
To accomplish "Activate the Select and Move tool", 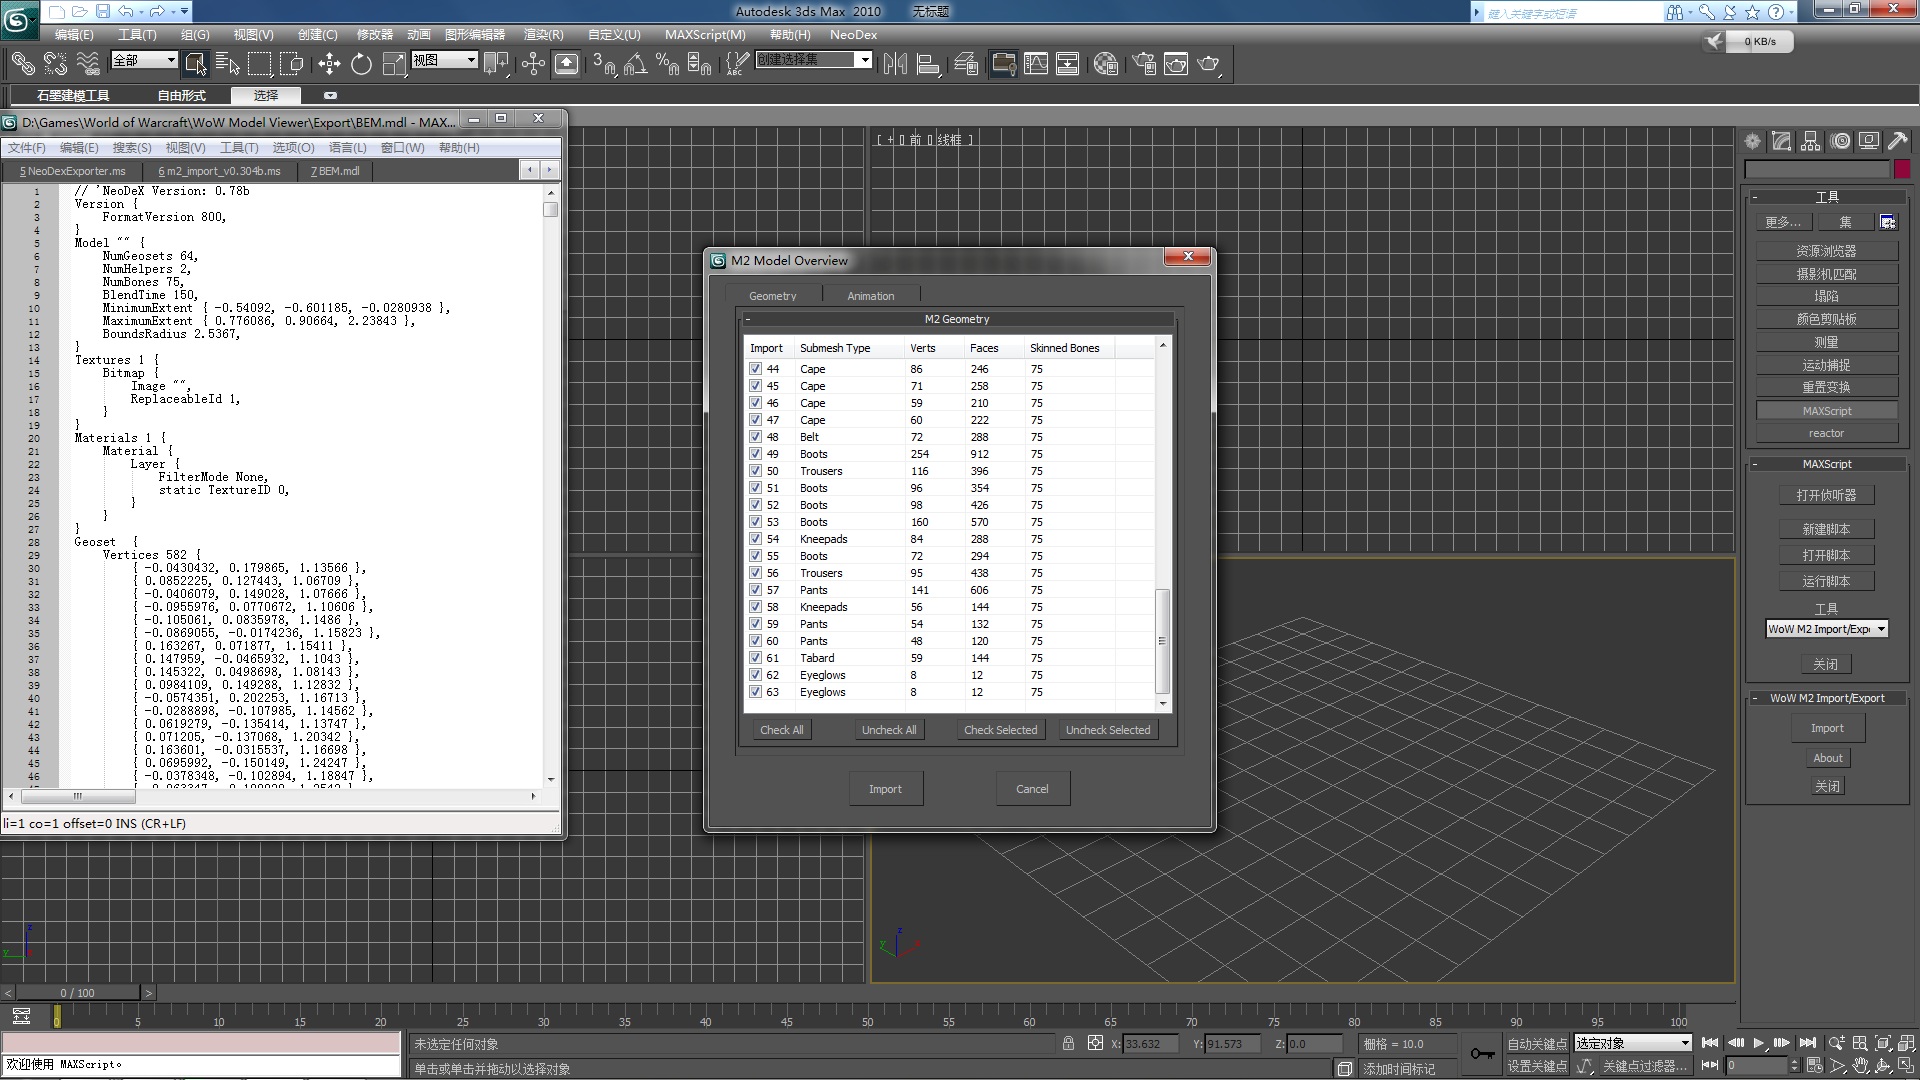I will pos(329,64).
